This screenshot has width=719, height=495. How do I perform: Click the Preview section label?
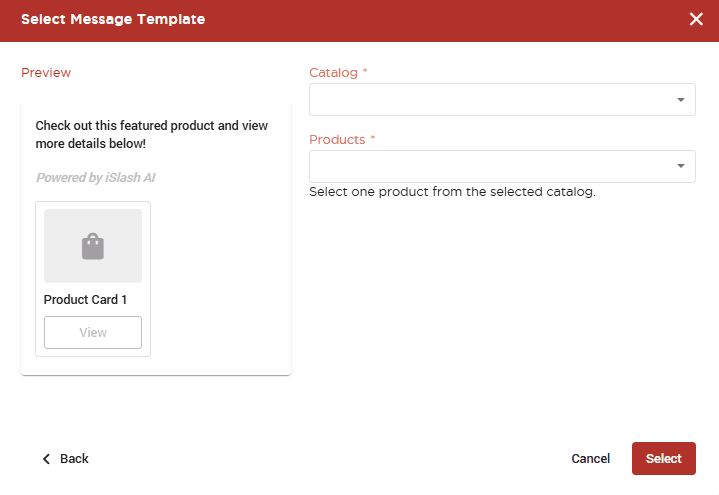pyautogui.click(x=46, y=72)
